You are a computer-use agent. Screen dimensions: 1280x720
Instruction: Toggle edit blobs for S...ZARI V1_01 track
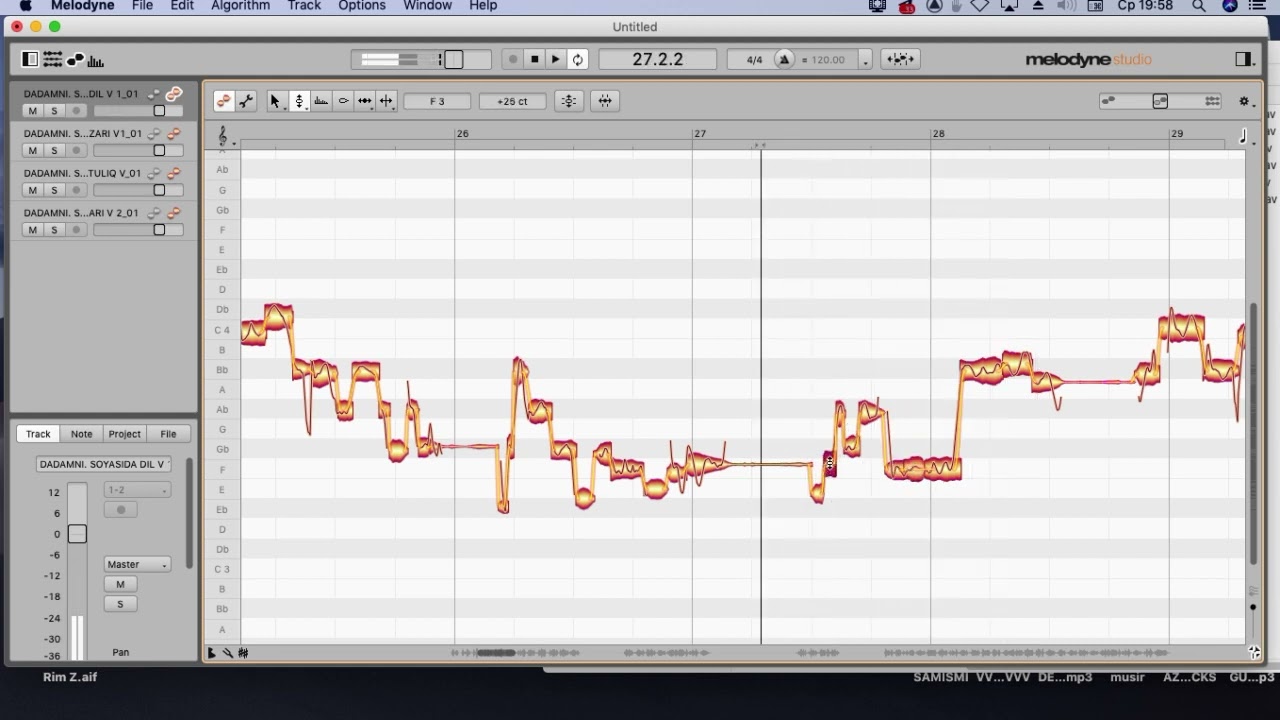174,134
